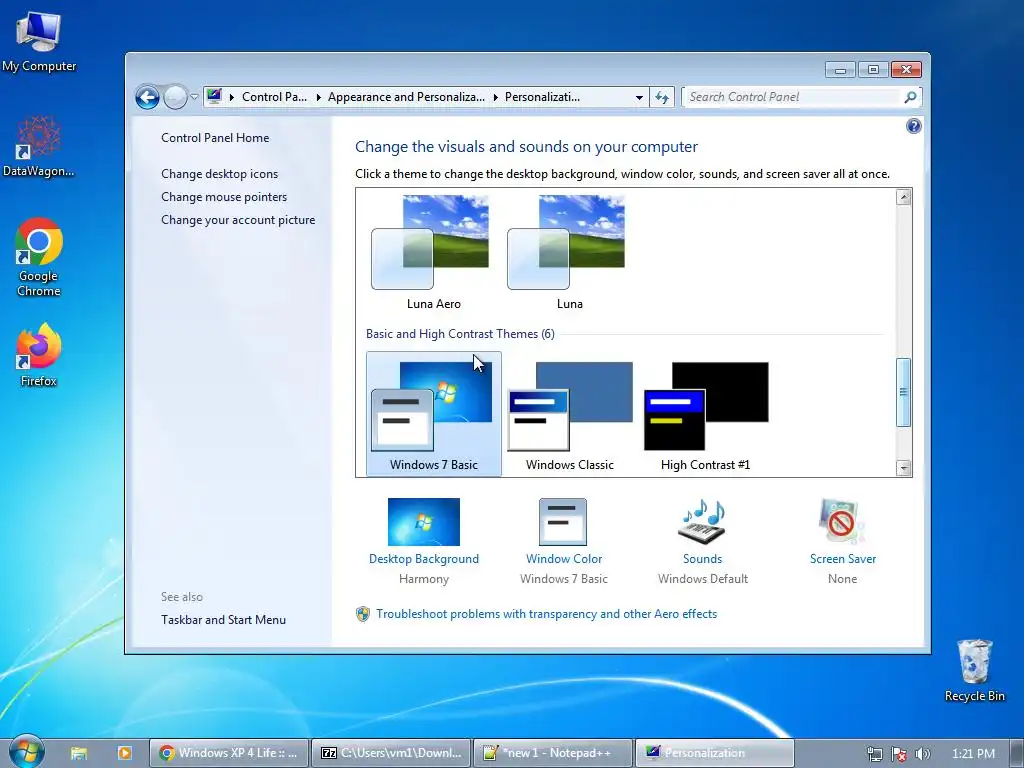1024x768 pixels.
Task: Click the magnifier search icon
Action: (x=910, y=97)
